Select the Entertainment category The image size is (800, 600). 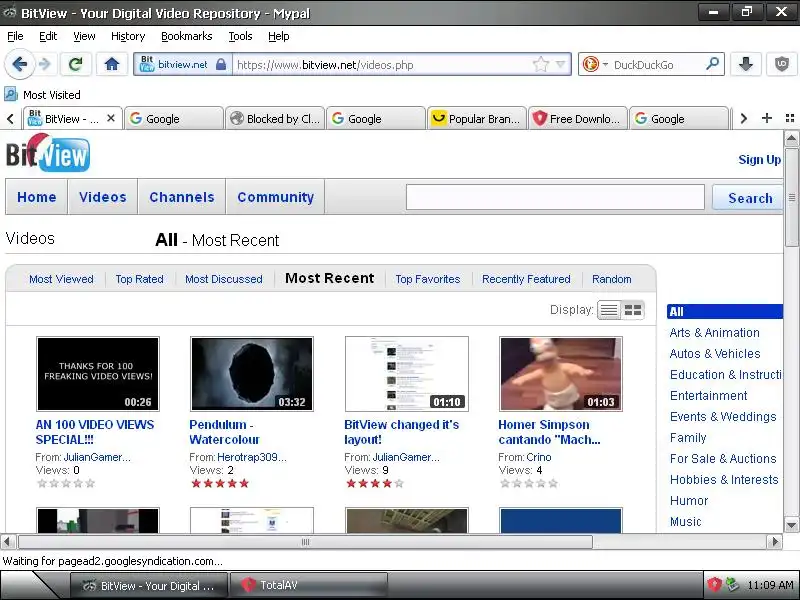(x=708, y=395)
